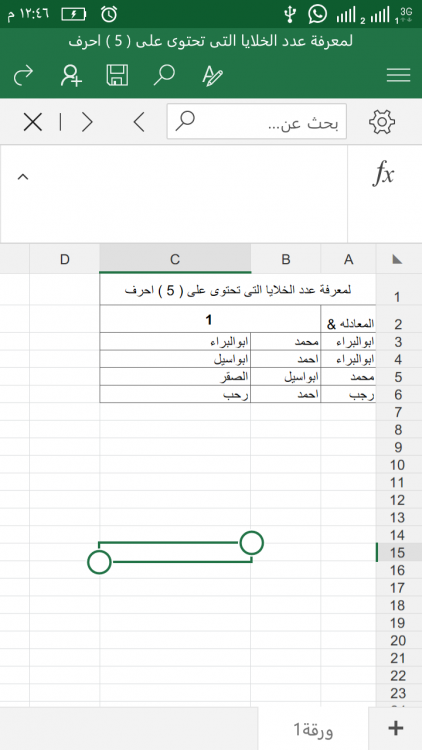Add a new sheet with plus button
This screenshot has width=422, height=750.
[x=395, y=728]
